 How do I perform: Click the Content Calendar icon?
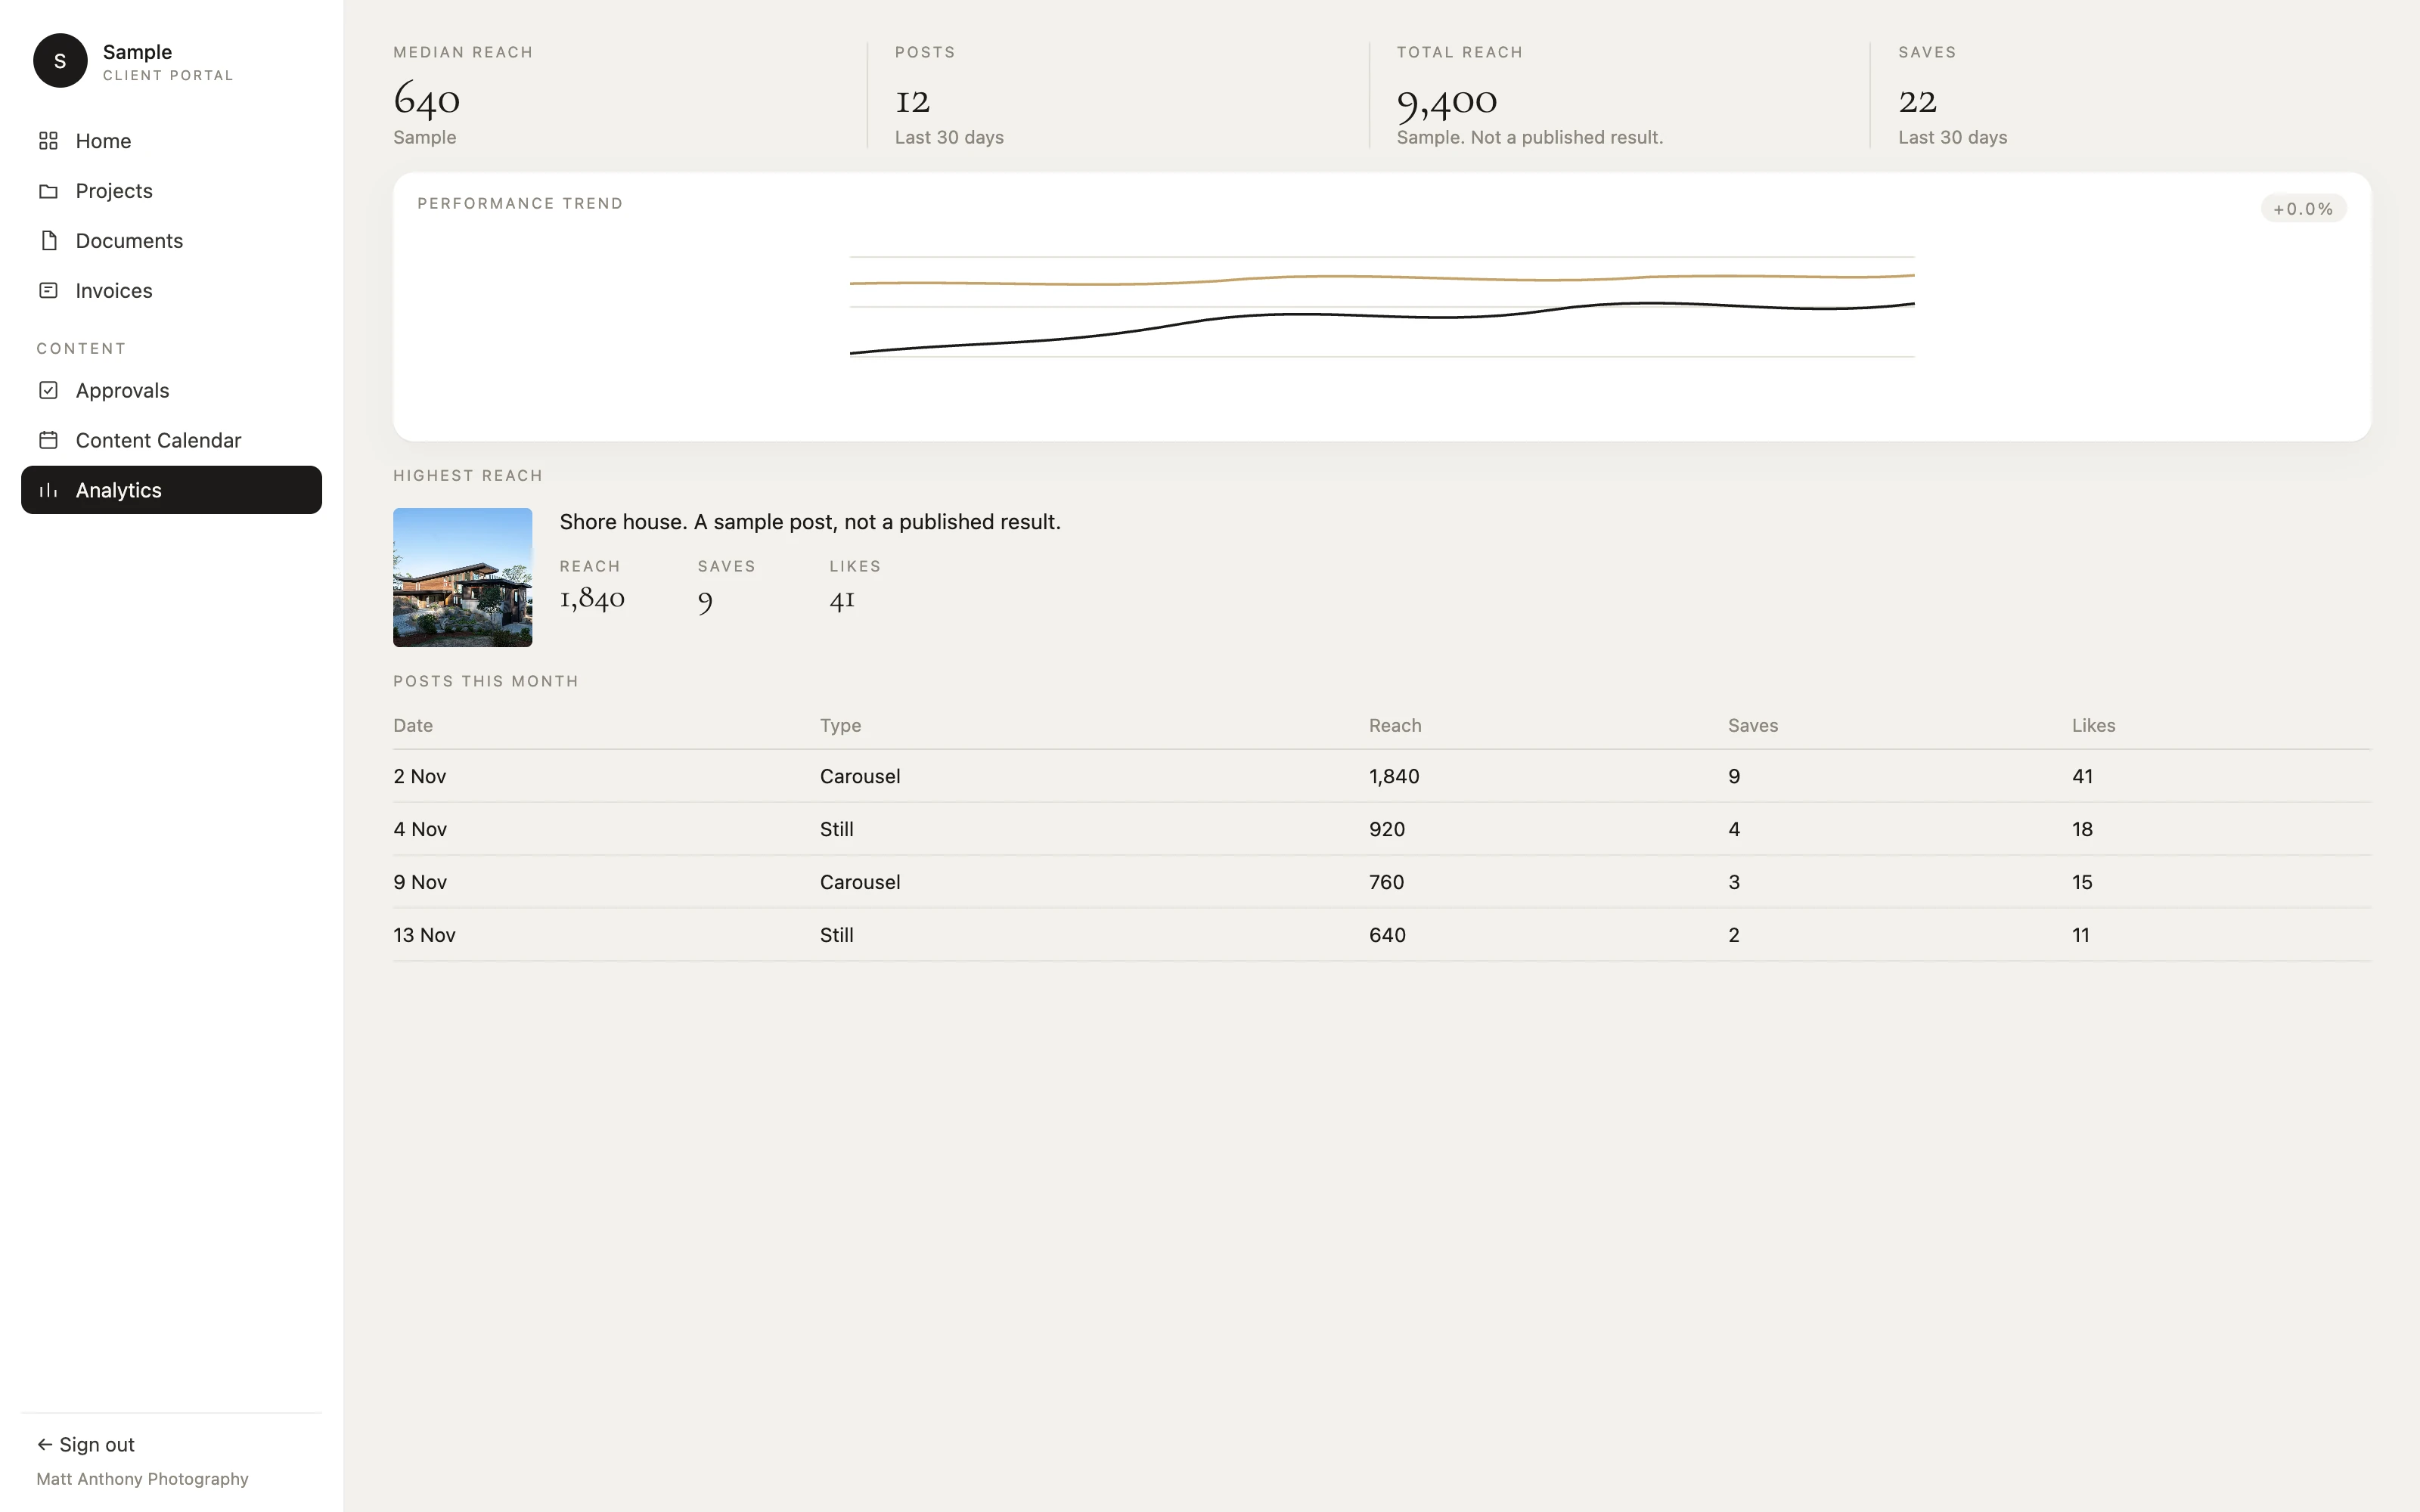click(48, 441)
